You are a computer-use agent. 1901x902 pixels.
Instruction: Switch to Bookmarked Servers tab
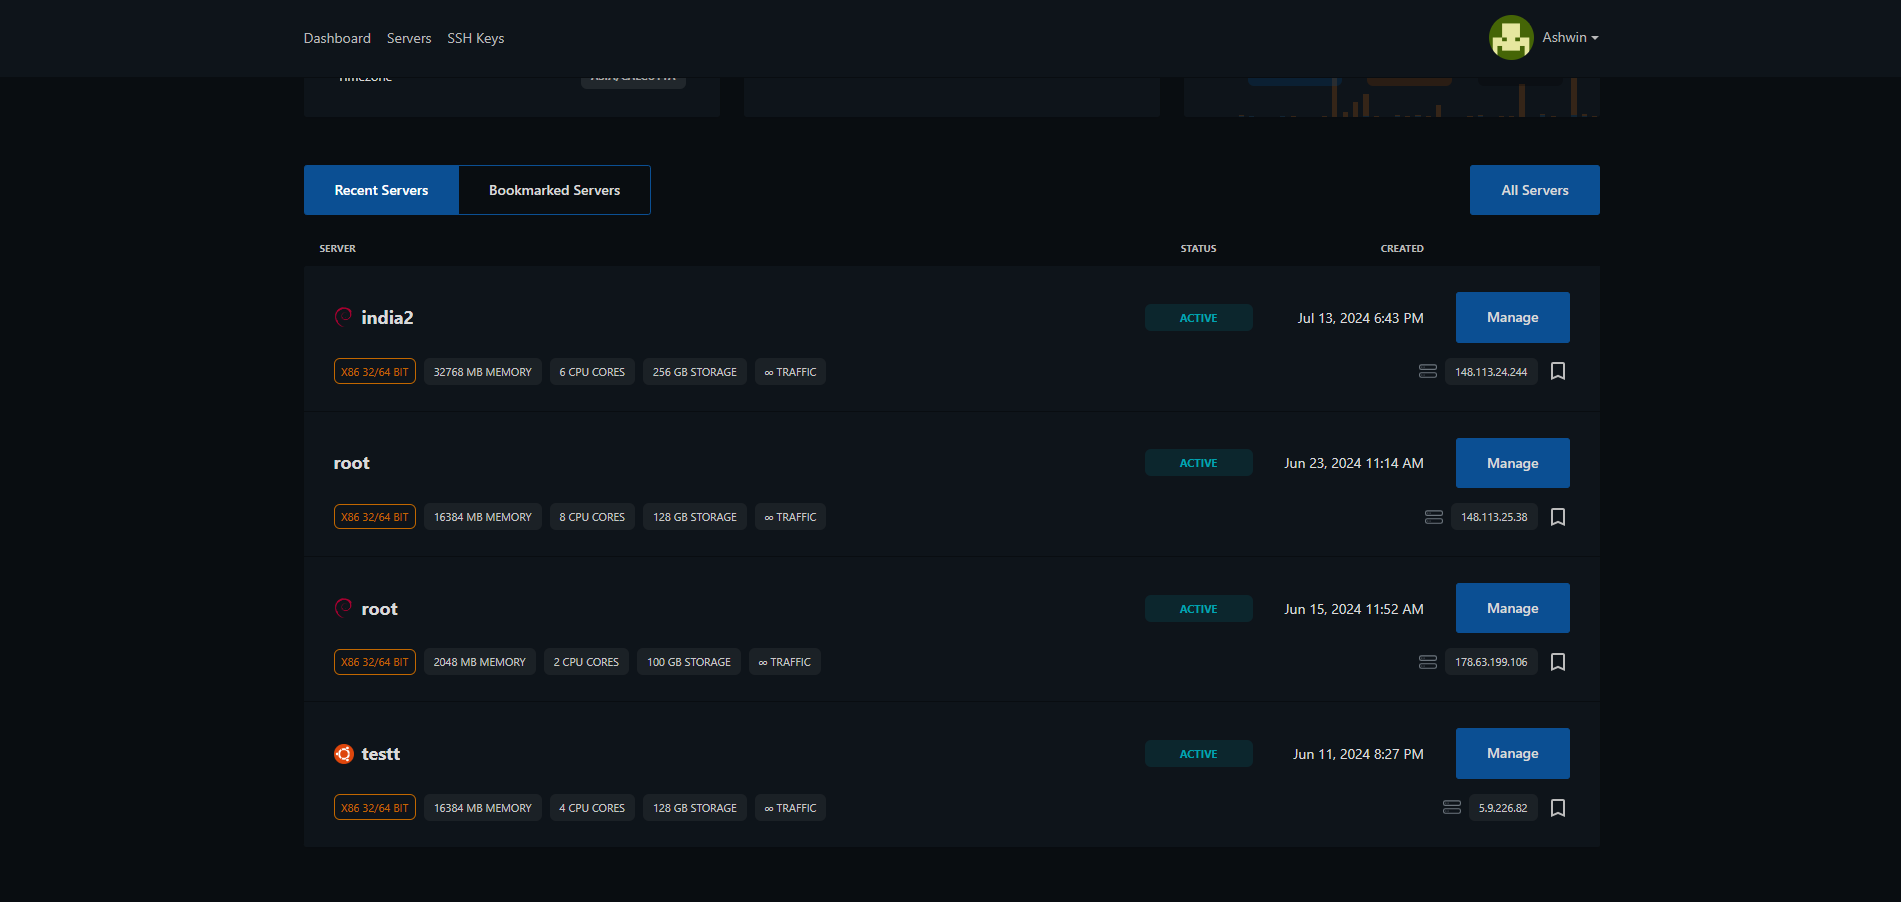[554, 190]
